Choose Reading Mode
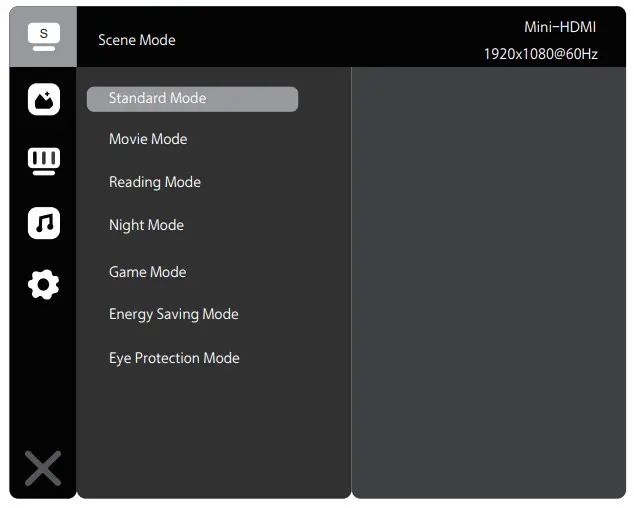 [155, 182]
